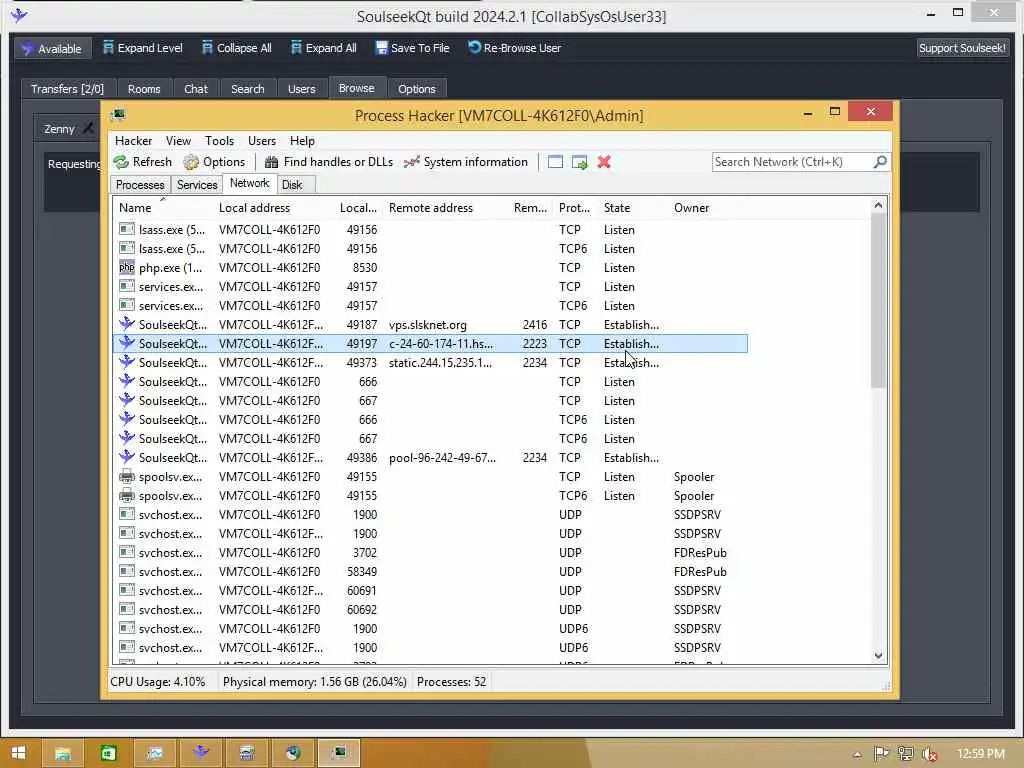The image size is (1024, 768).
Task: Click Collapse All in SoulseekQt toolbar
Action: pos(236,48)
